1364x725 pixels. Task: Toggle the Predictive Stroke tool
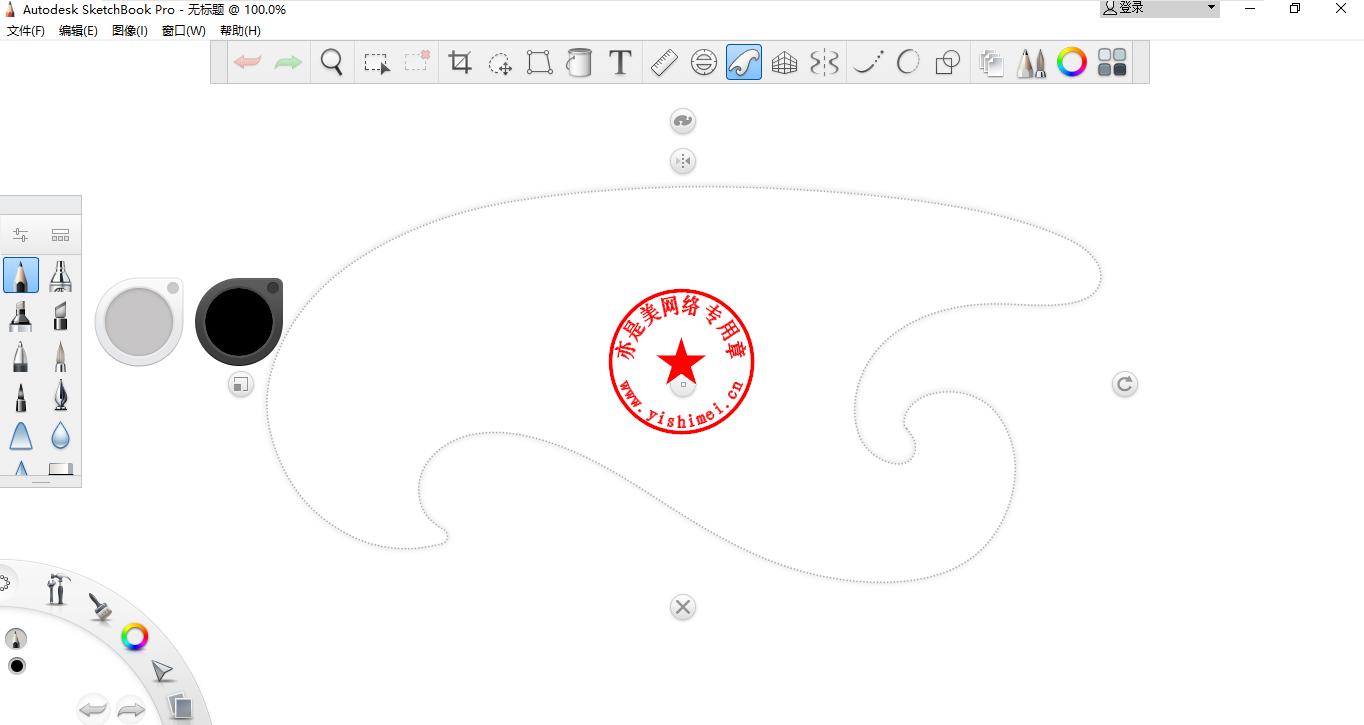point(908,62)
